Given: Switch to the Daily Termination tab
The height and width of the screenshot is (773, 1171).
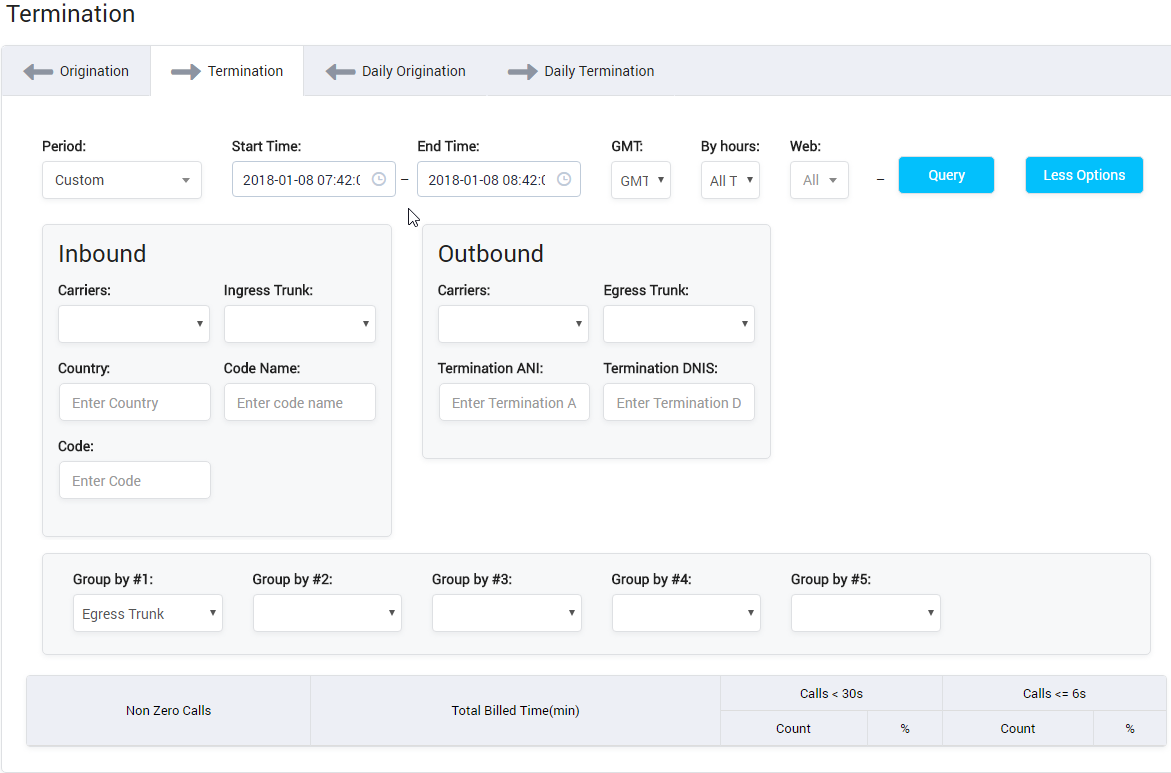Looking at the screenshot, I should click(597, 71).
